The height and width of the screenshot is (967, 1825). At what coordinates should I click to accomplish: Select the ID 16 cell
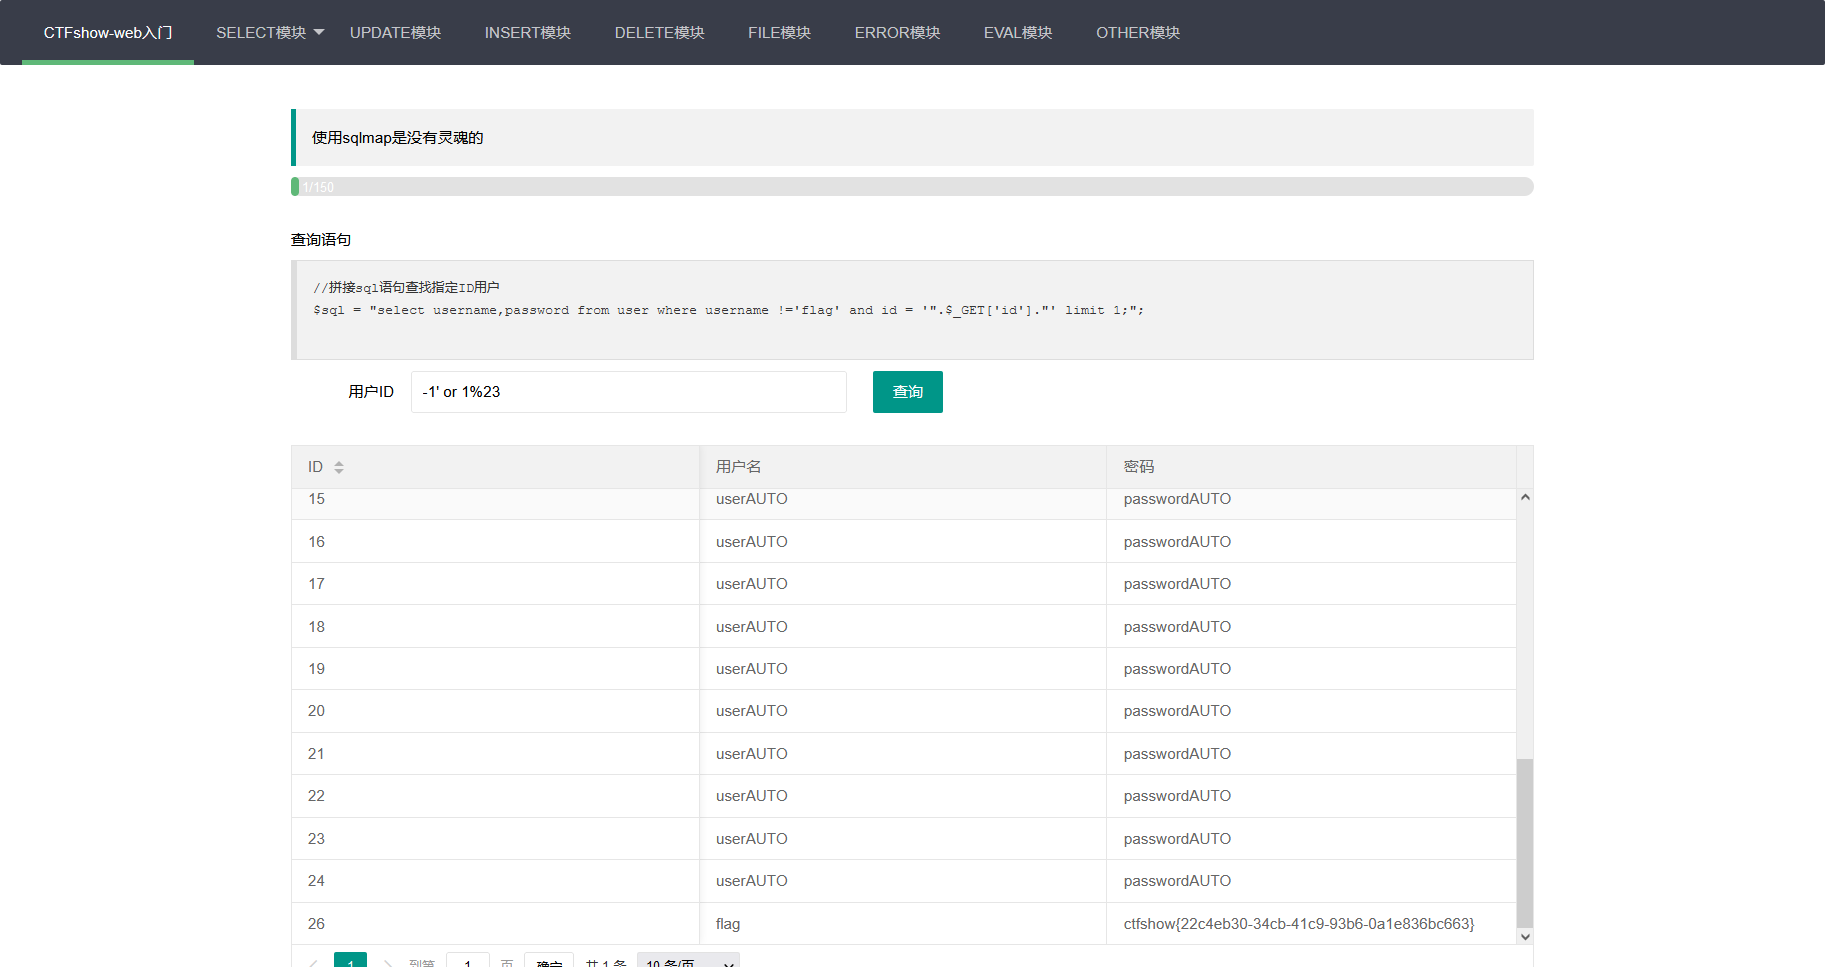495,542
